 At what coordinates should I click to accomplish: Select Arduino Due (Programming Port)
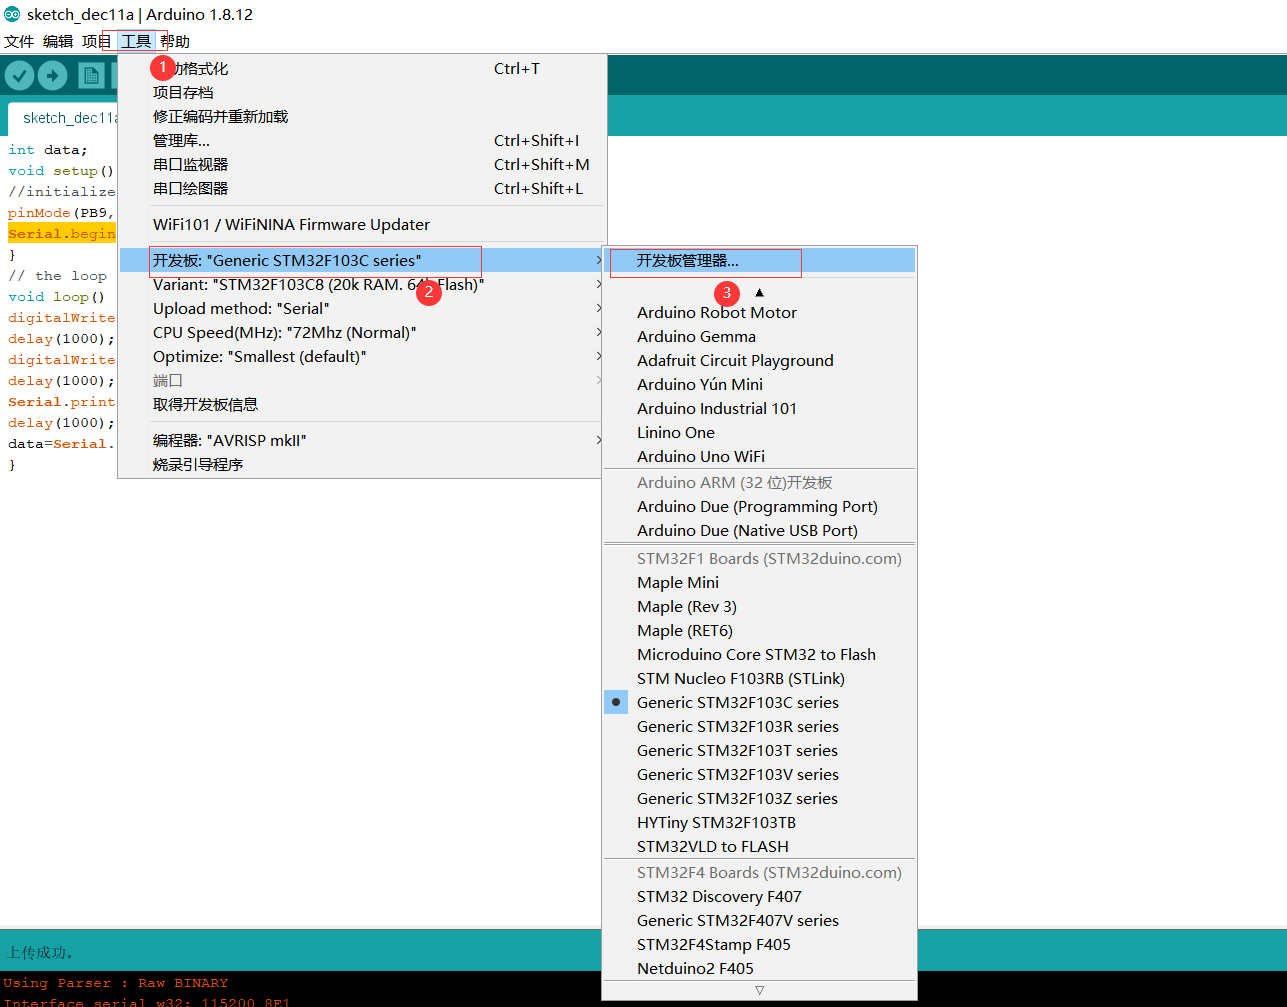(x=760, y=506)
